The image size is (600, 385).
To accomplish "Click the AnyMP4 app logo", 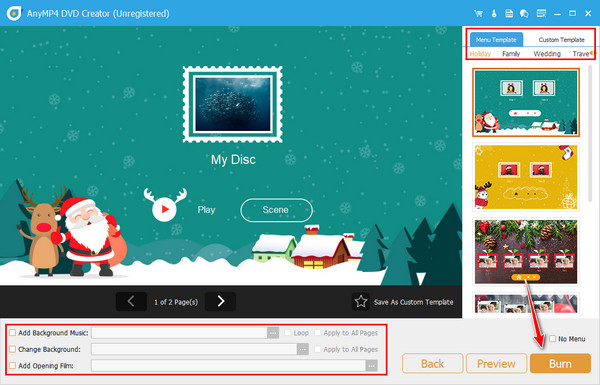I will (x=14, y=13).
